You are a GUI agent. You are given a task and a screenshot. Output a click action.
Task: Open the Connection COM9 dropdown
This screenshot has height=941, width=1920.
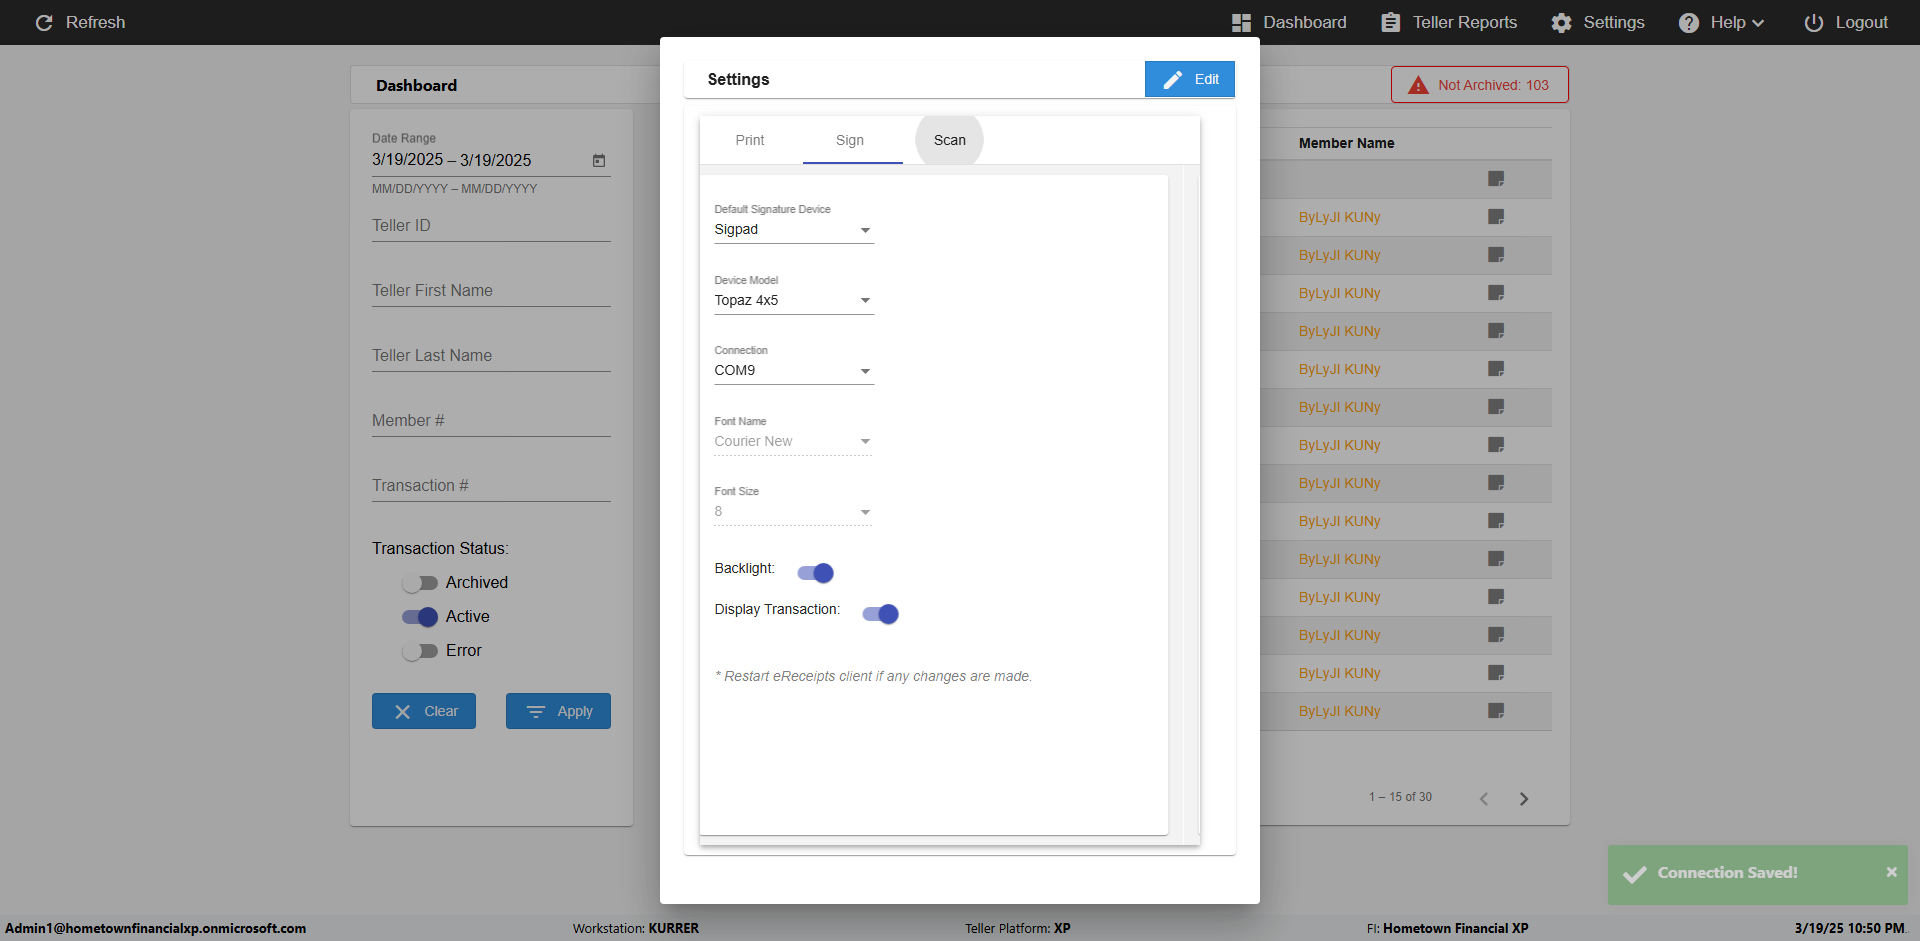pos(794,371)
